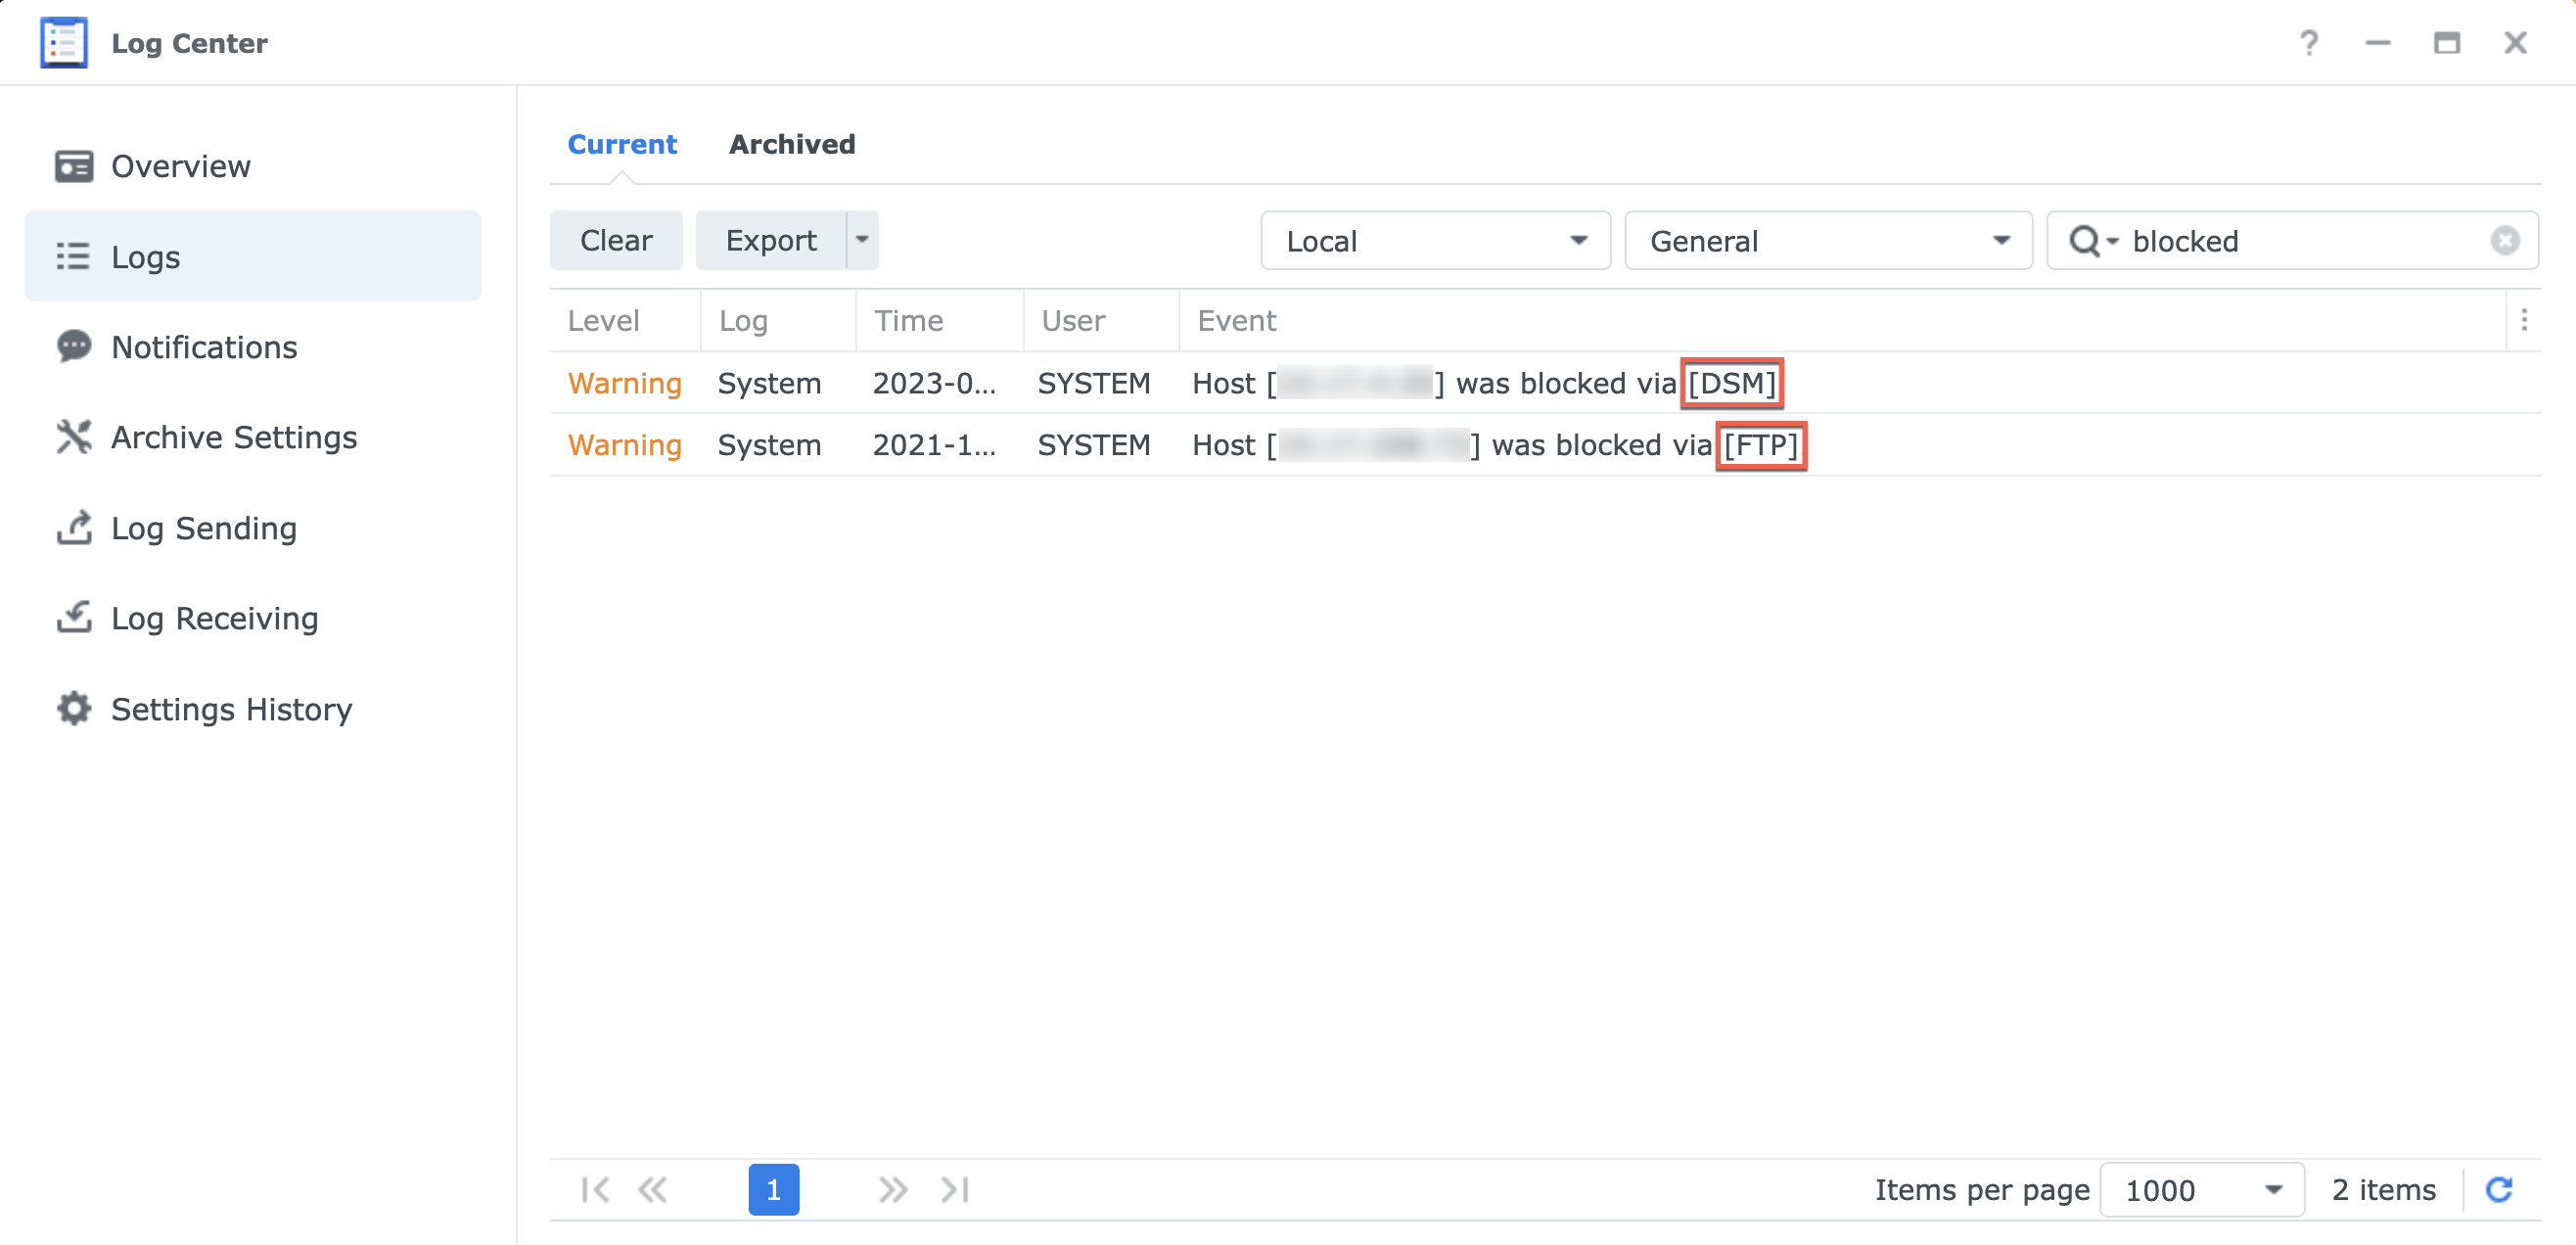Open the Log Center help

2310,43
